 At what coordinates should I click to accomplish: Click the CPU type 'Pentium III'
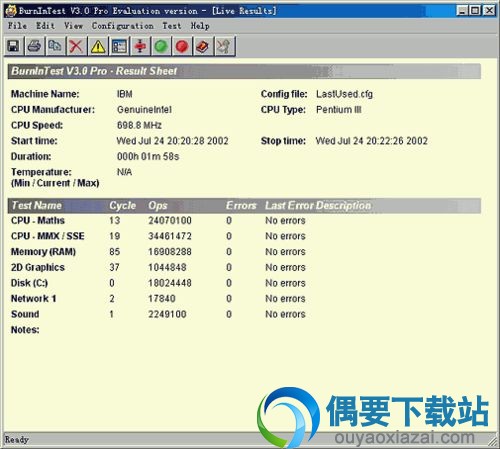coord(339,110)
